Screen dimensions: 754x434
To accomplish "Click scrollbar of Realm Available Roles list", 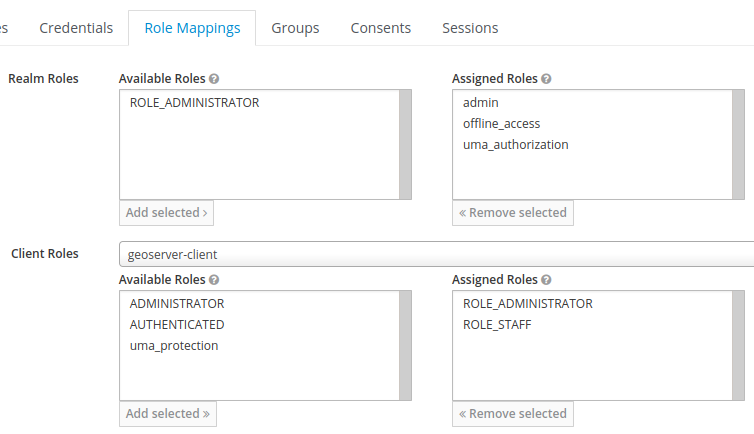I will click(x=405, y=145).
